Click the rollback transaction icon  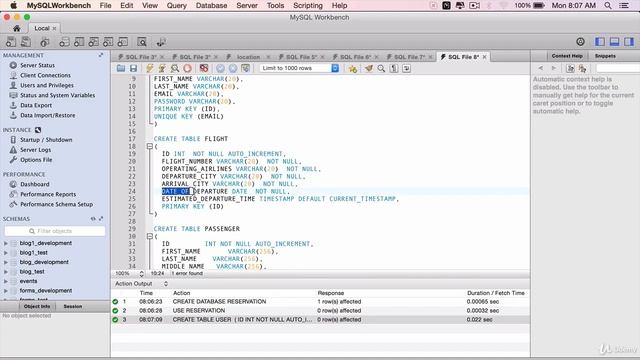[233, 68]
